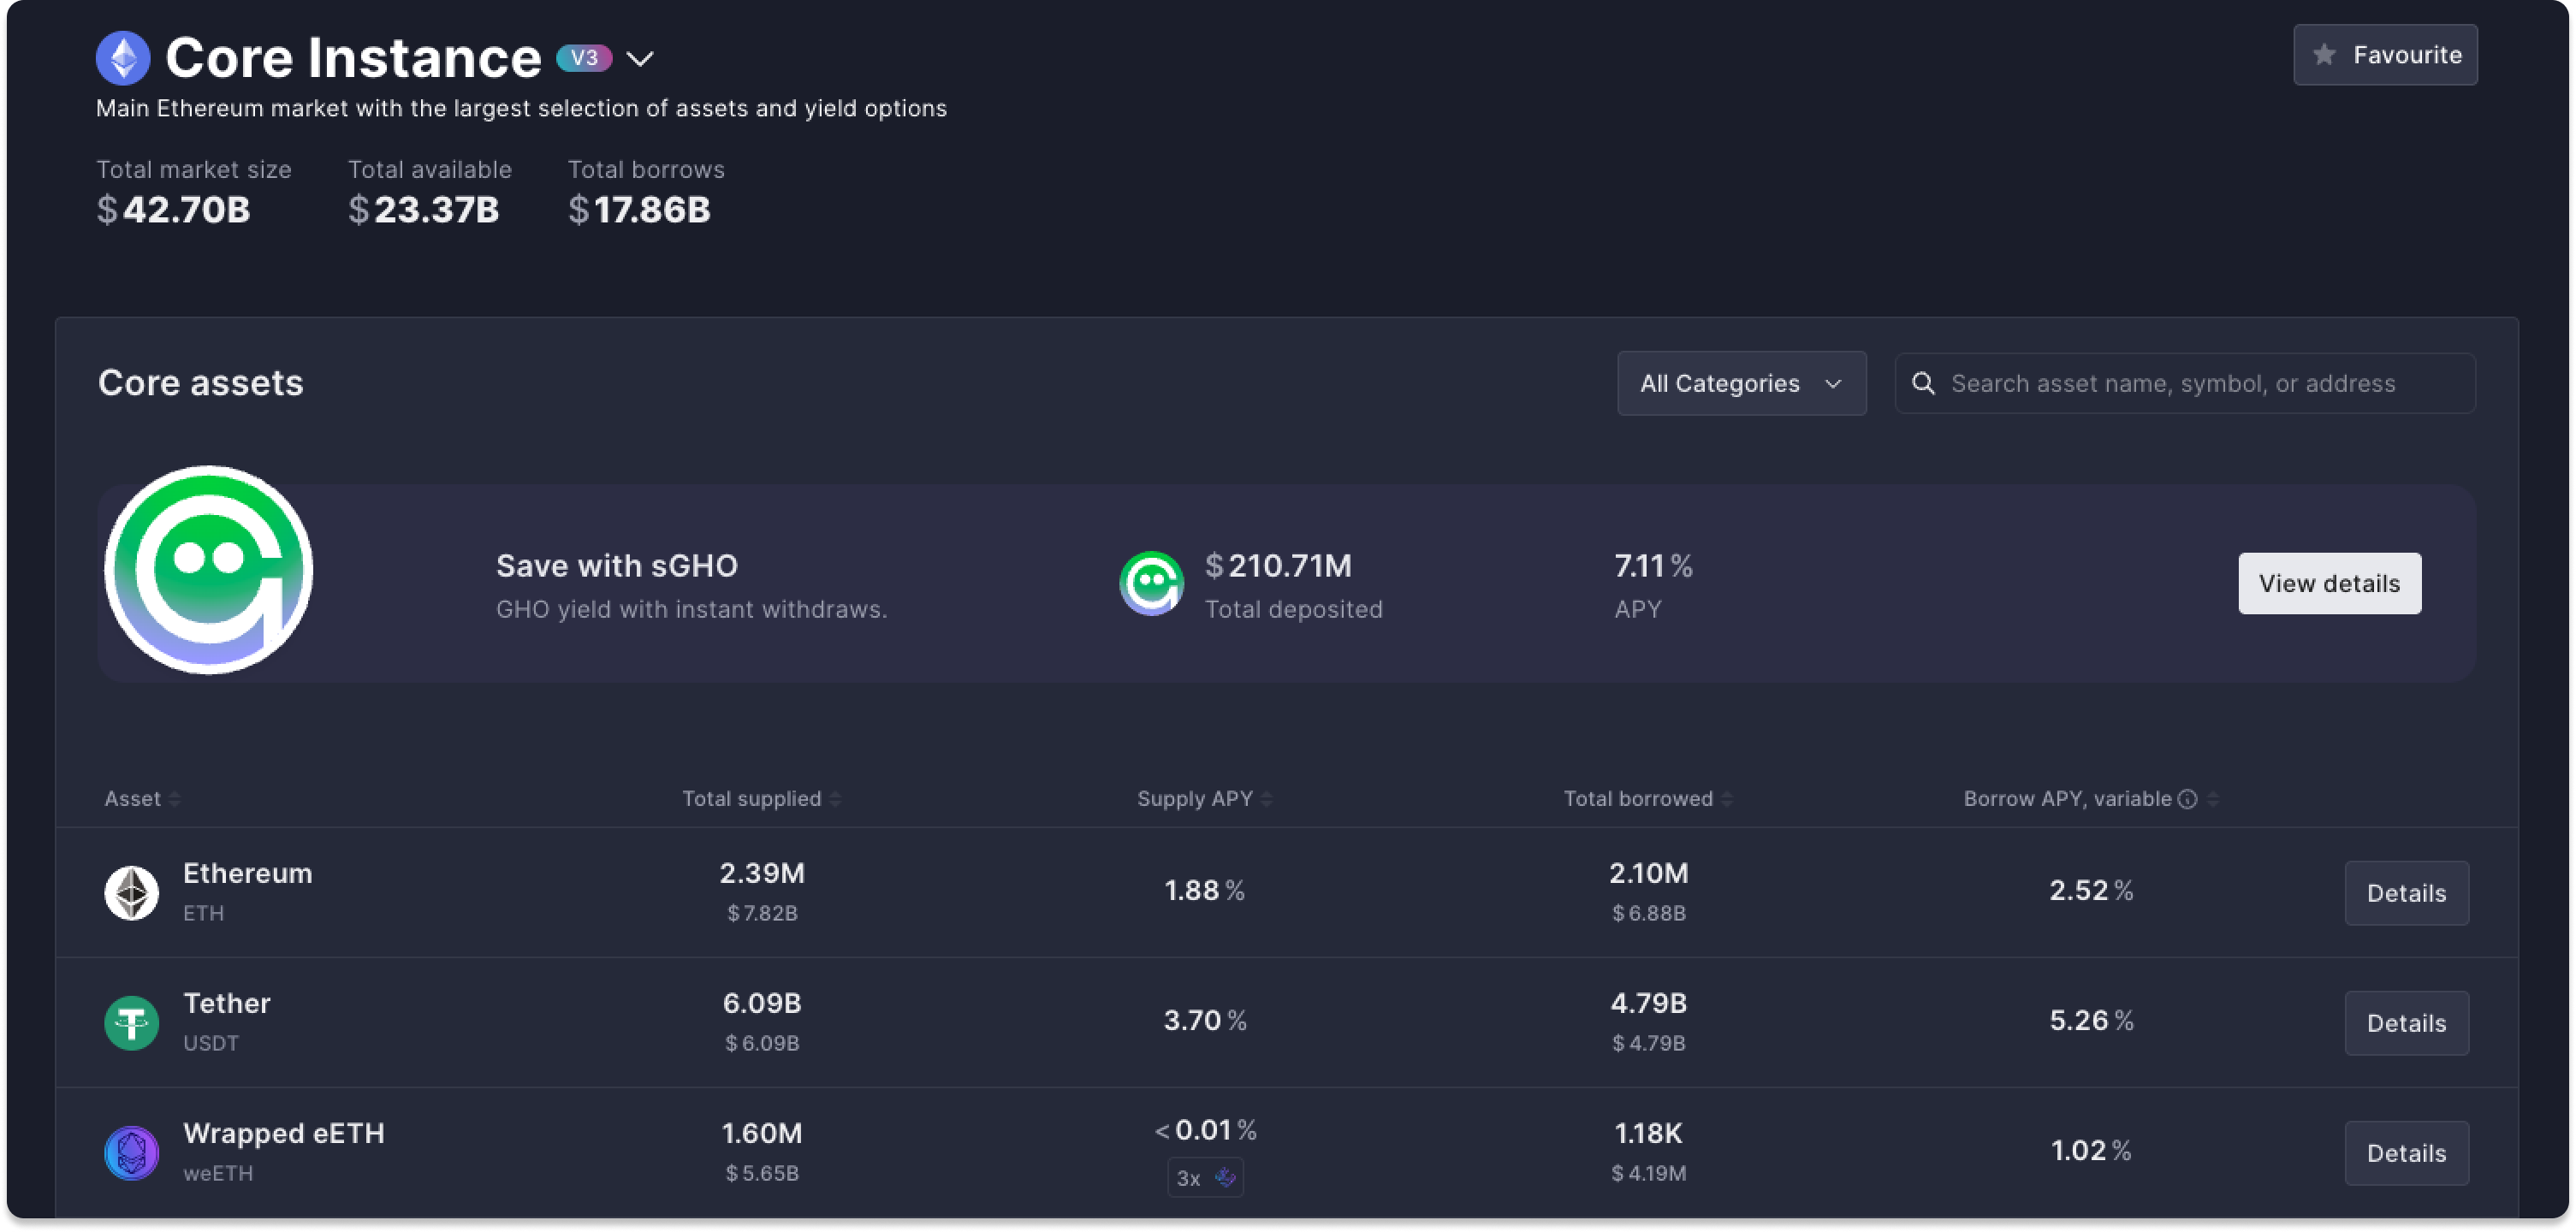Click the star Favourite button
This screenshot has width=2576, height=1232.
click(x=2385, y=55)
